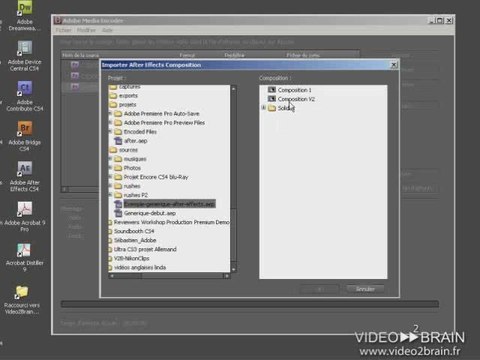480x360 pixels.
Task: Open Adobe Device Central CS4 shortcut
Action: tap(25, 56)
